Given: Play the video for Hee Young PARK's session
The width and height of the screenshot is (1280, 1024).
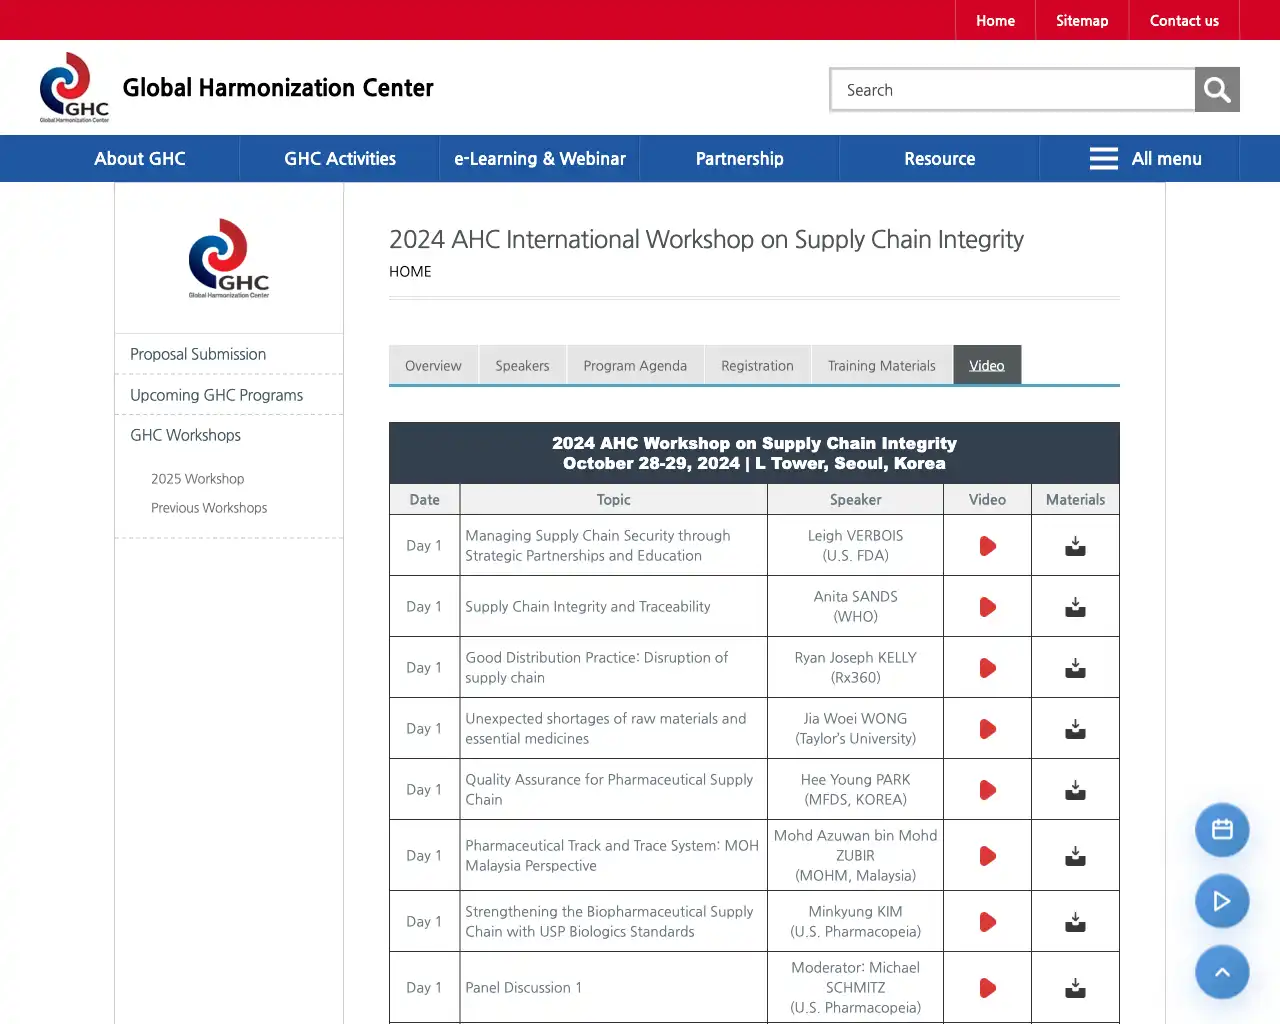Looking at the screenshot, I should (987, 789).
